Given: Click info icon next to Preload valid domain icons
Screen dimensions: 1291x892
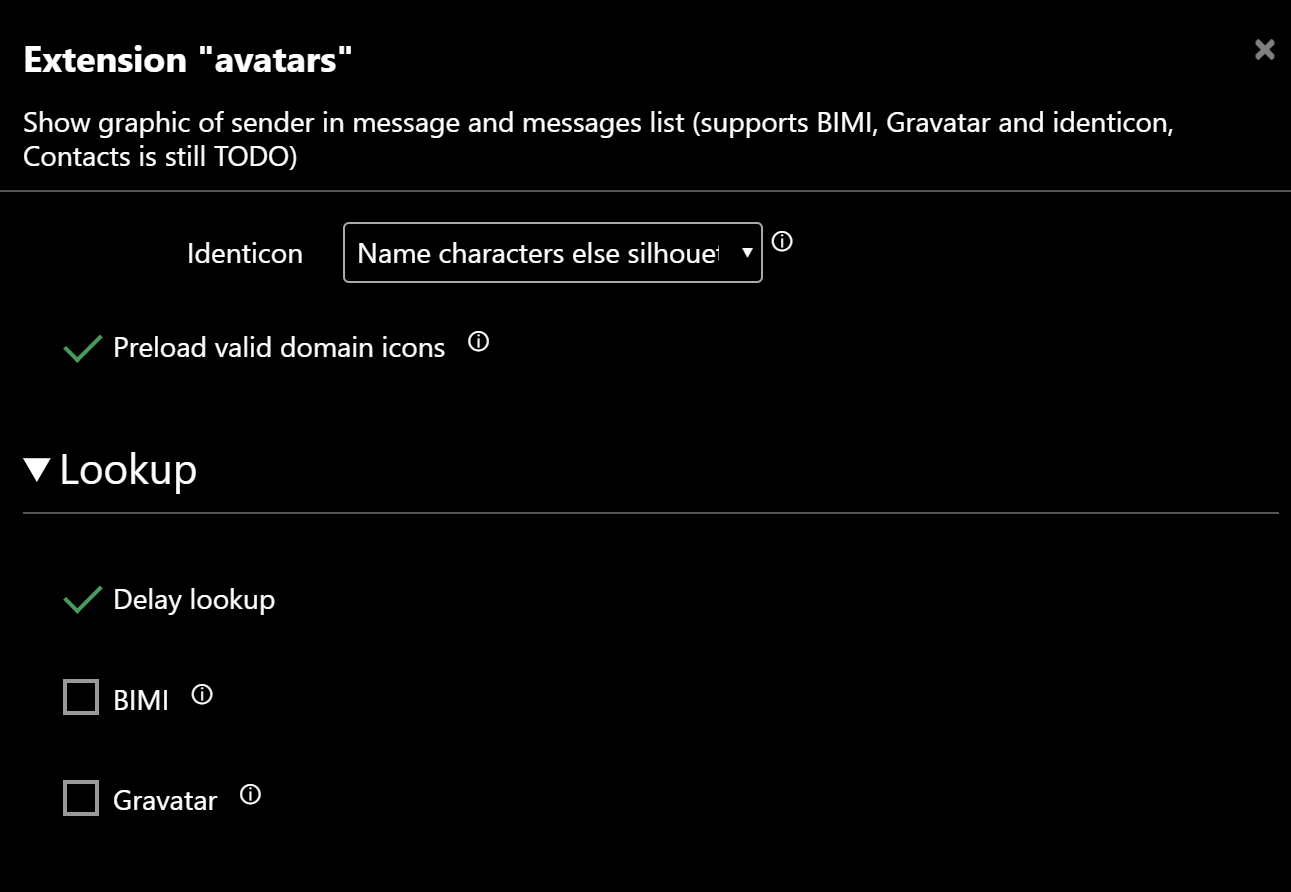Looking at the screenshot, I should pyautogui.click(x=479, y=342).
